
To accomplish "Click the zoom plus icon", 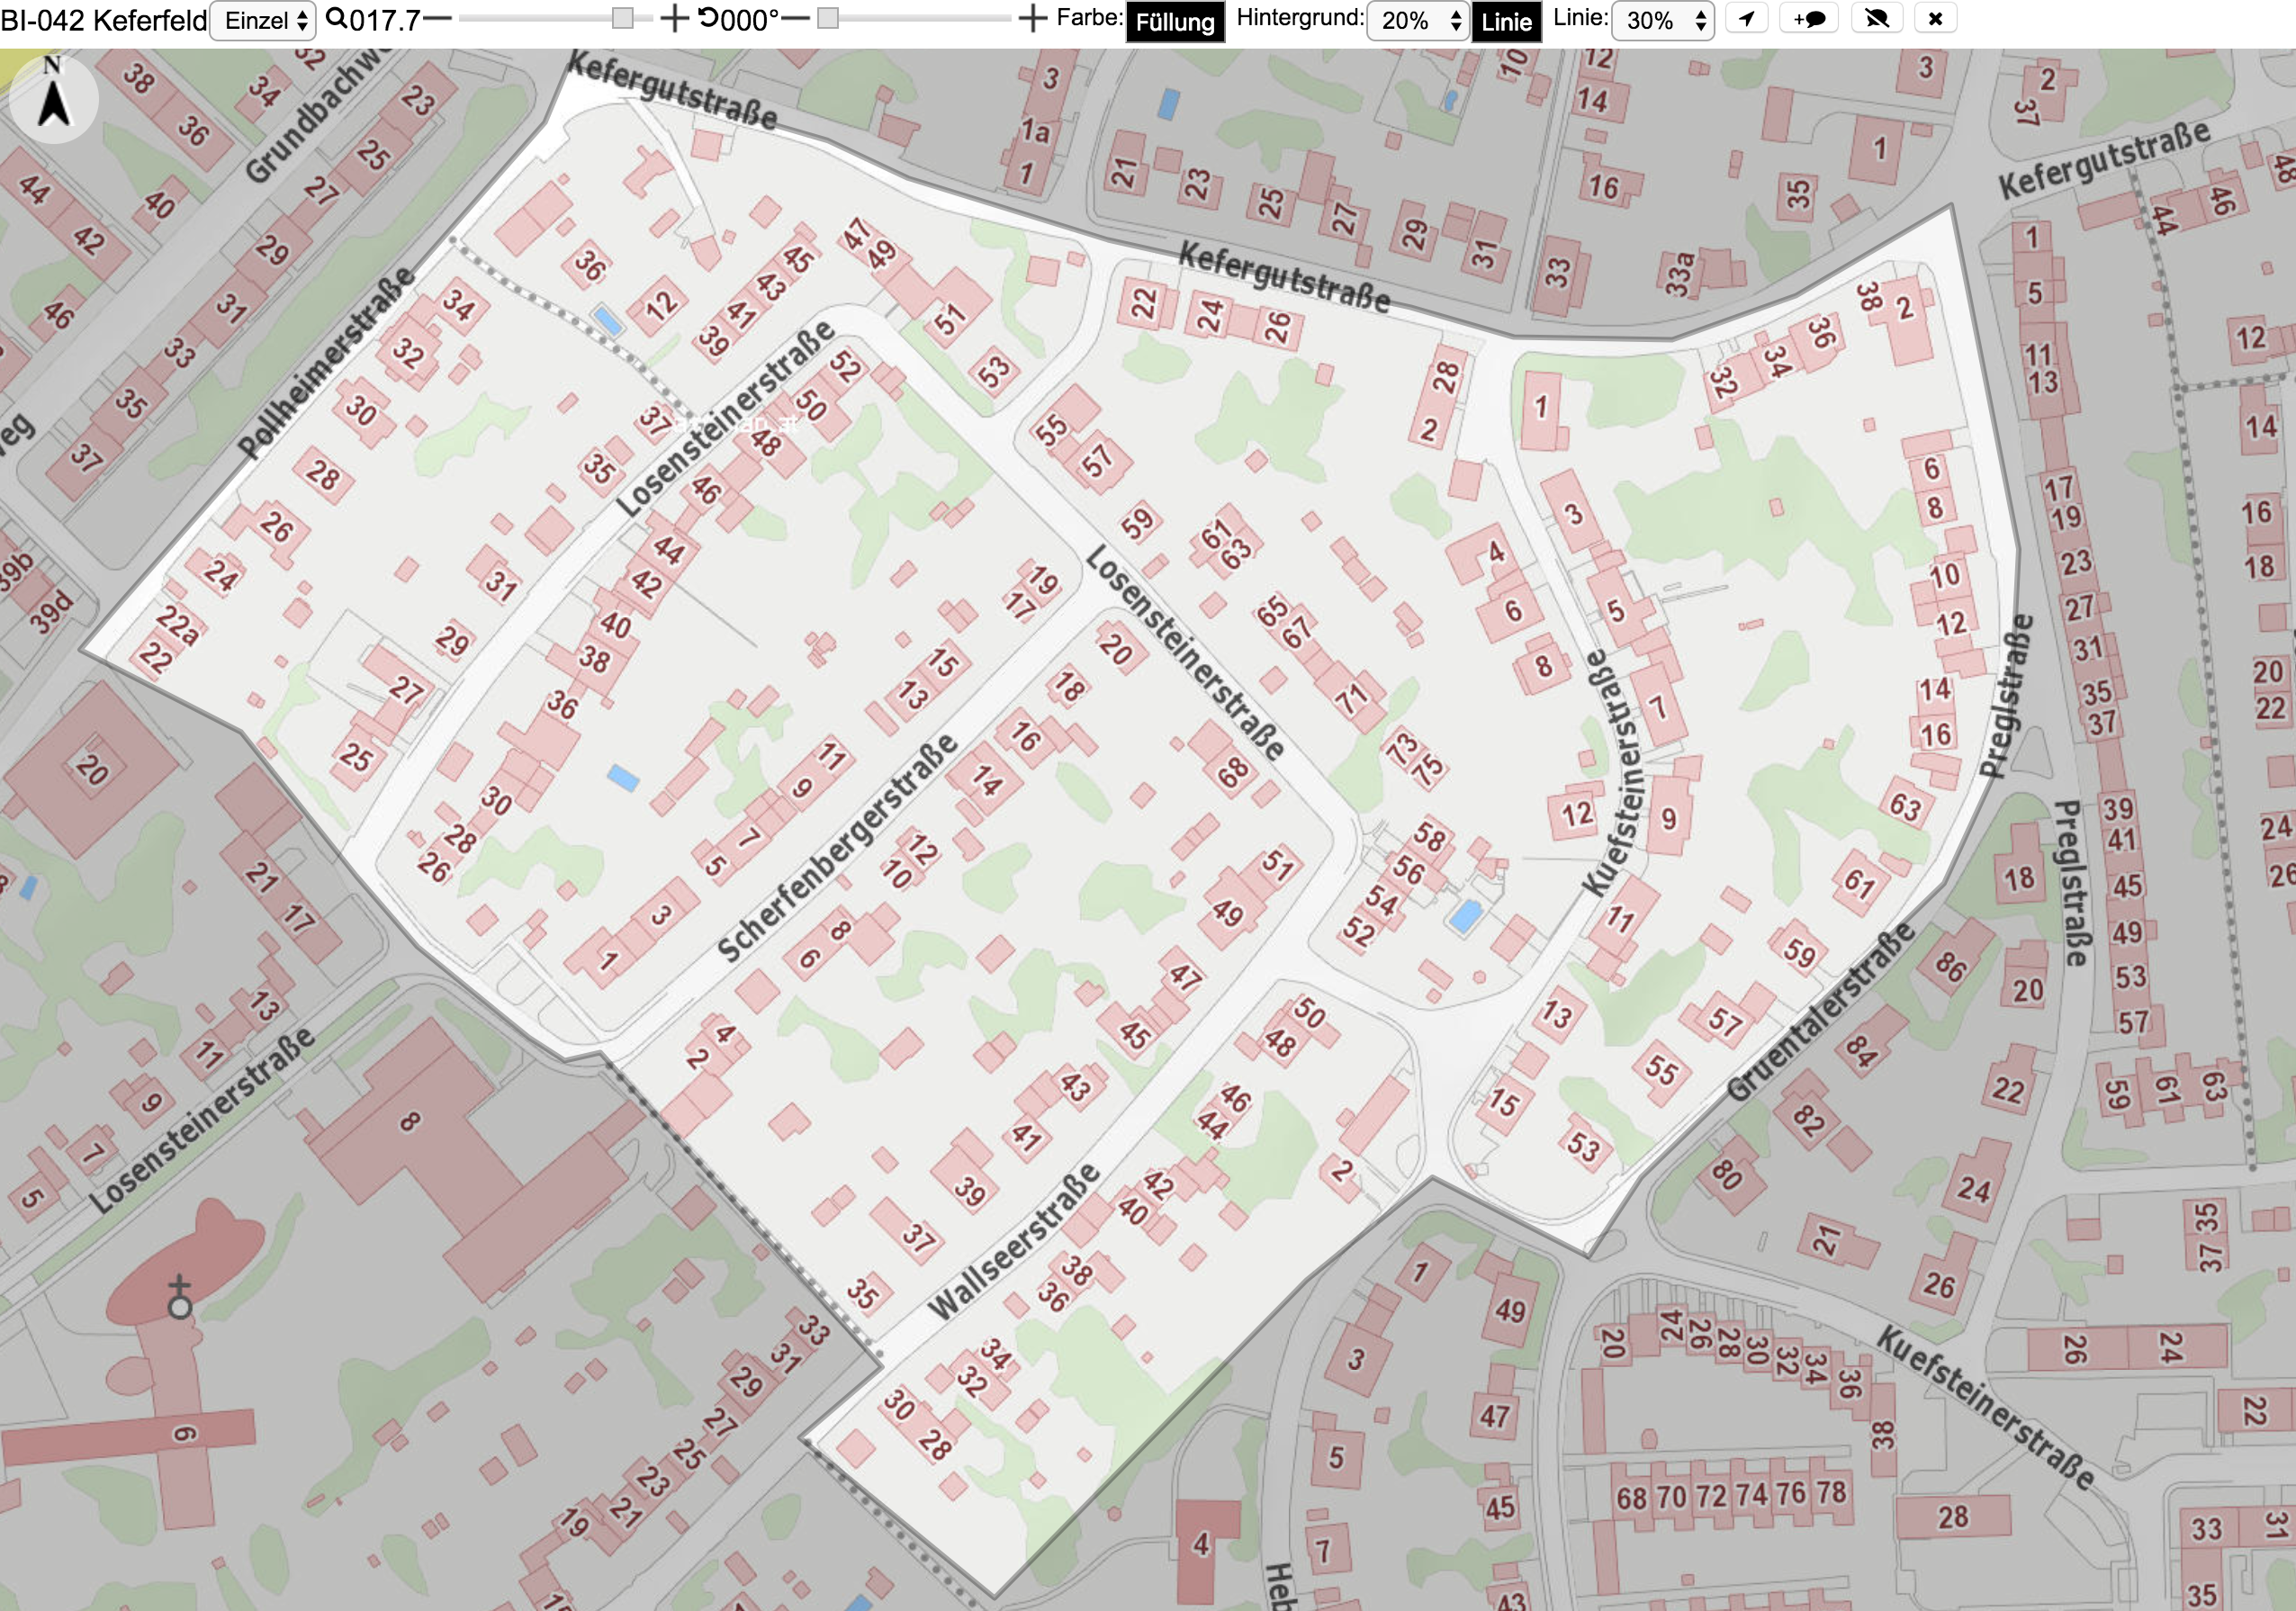I will tap(675, 19).
